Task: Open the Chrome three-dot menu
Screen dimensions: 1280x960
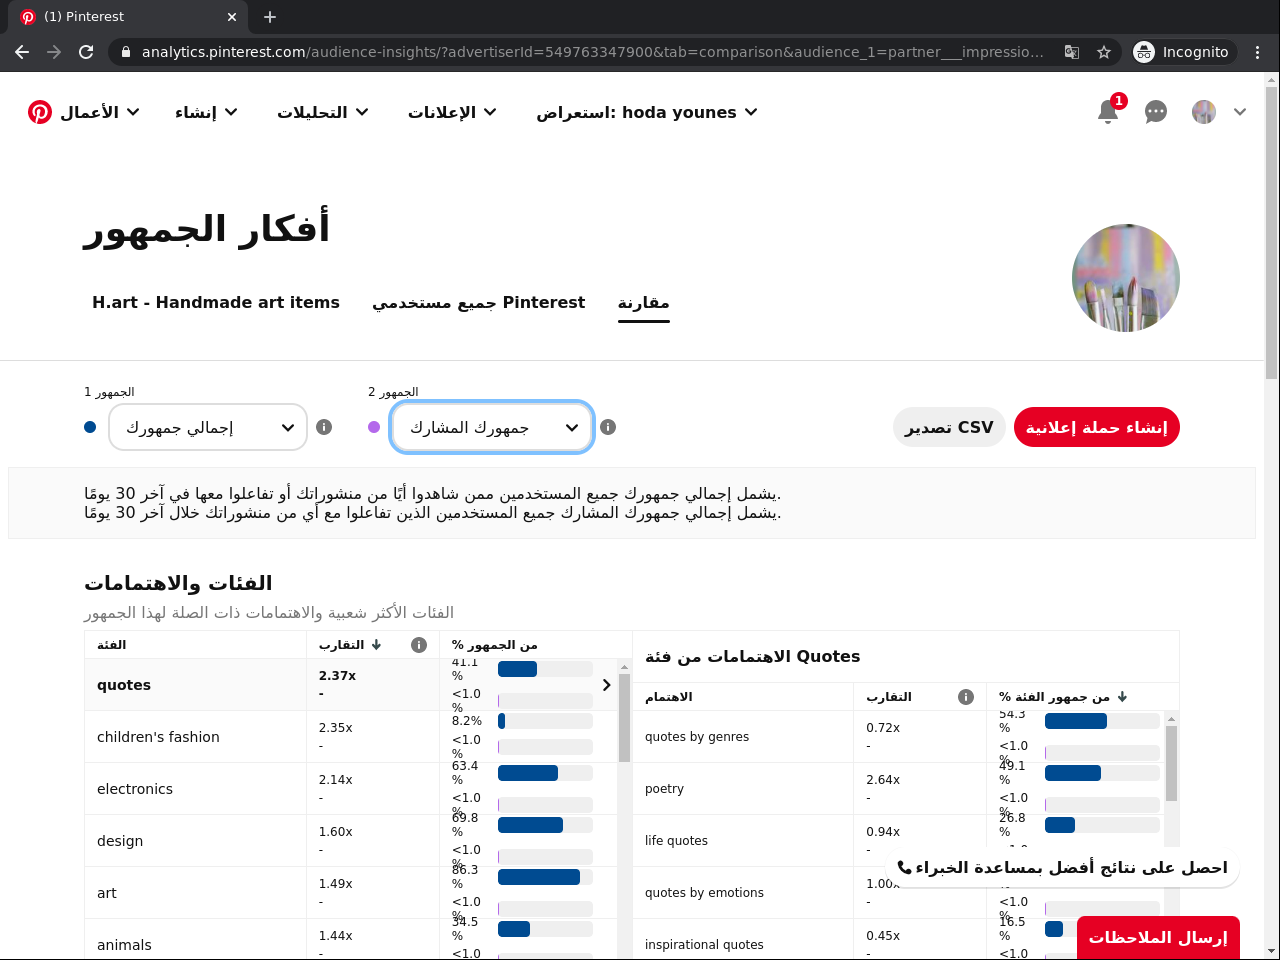Action: pyautogui.click(x=1258, y=52)
